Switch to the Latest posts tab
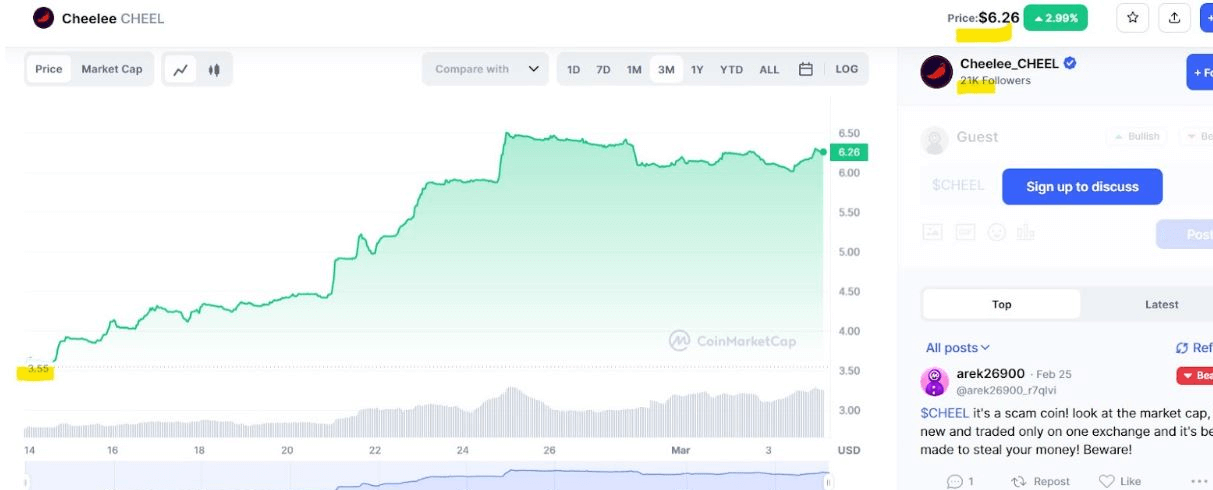The height and width of the screenshot is (490, 1213). pyautogui.click(x=1161, y=305)
